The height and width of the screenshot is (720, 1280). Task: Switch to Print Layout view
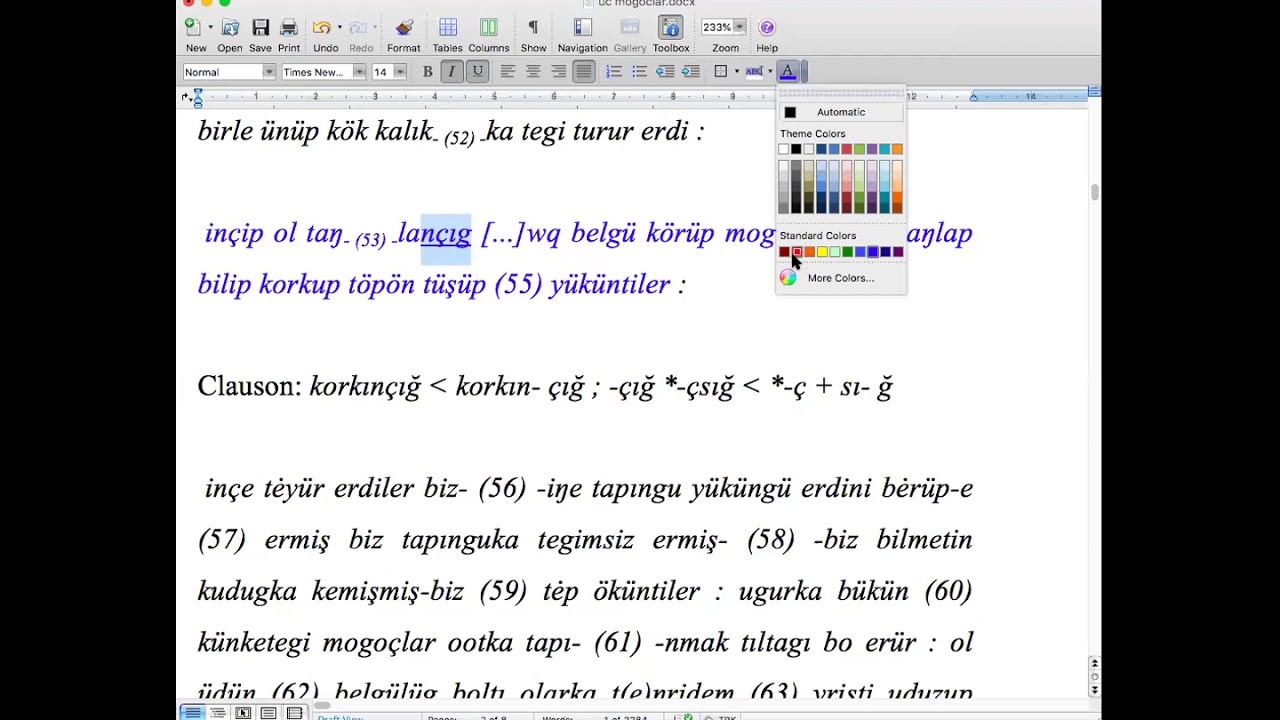[268, 713]
